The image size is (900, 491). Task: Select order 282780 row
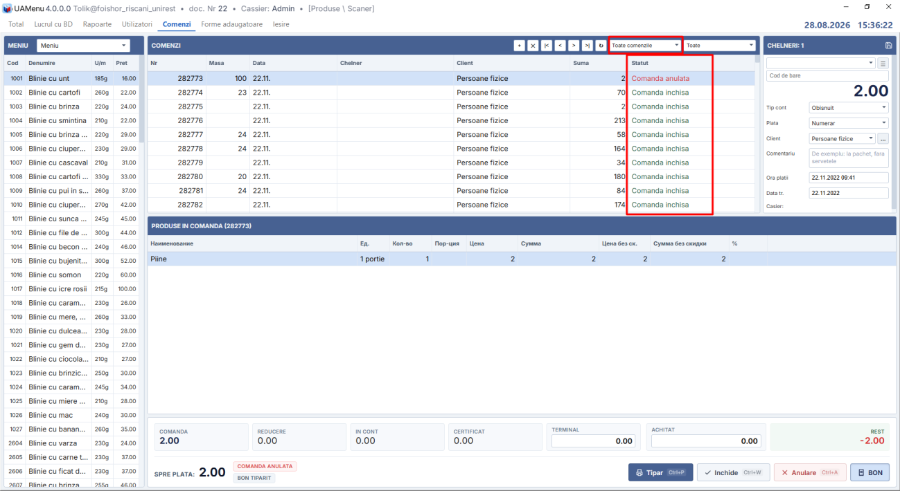pos(451,176)
